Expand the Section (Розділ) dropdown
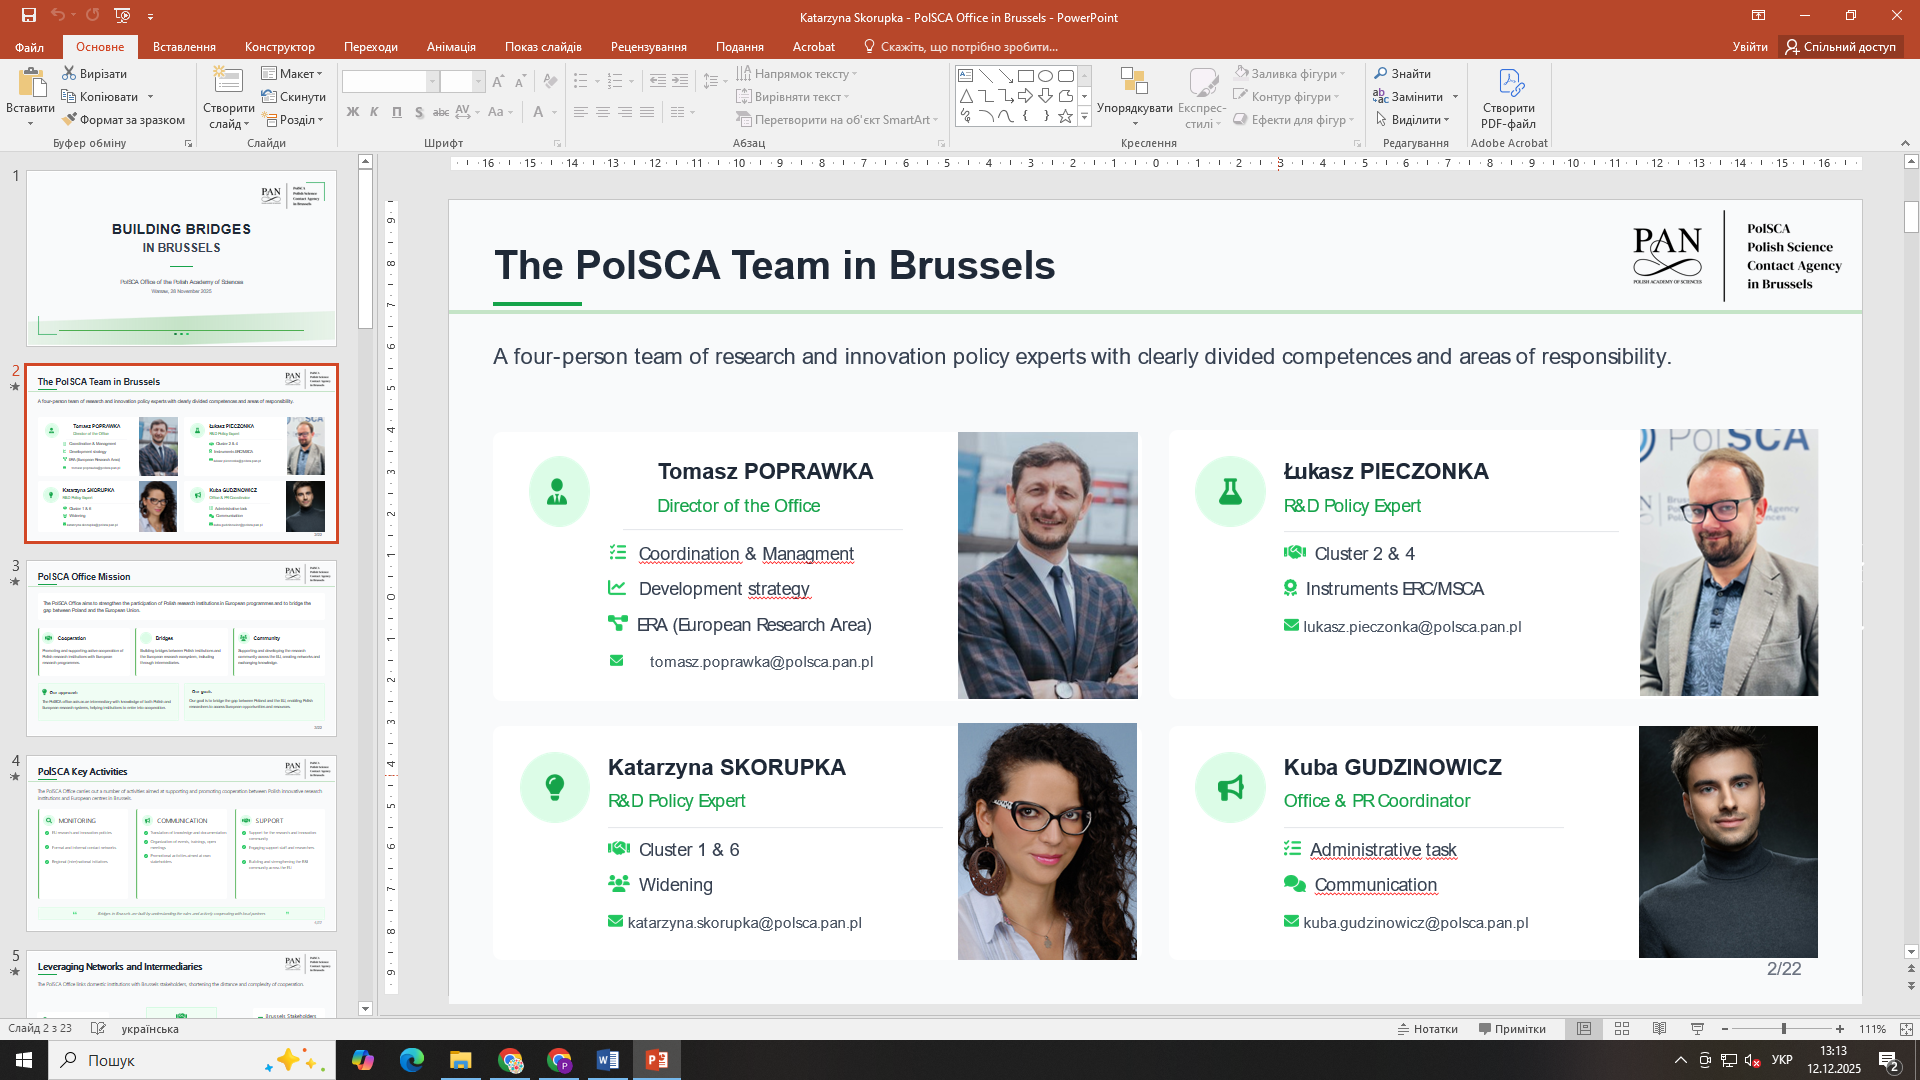 tap(294, 119)
